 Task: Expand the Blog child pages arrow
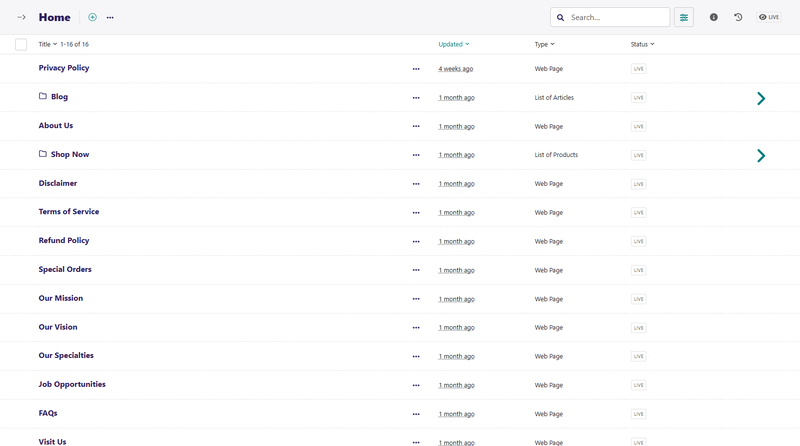761,98
